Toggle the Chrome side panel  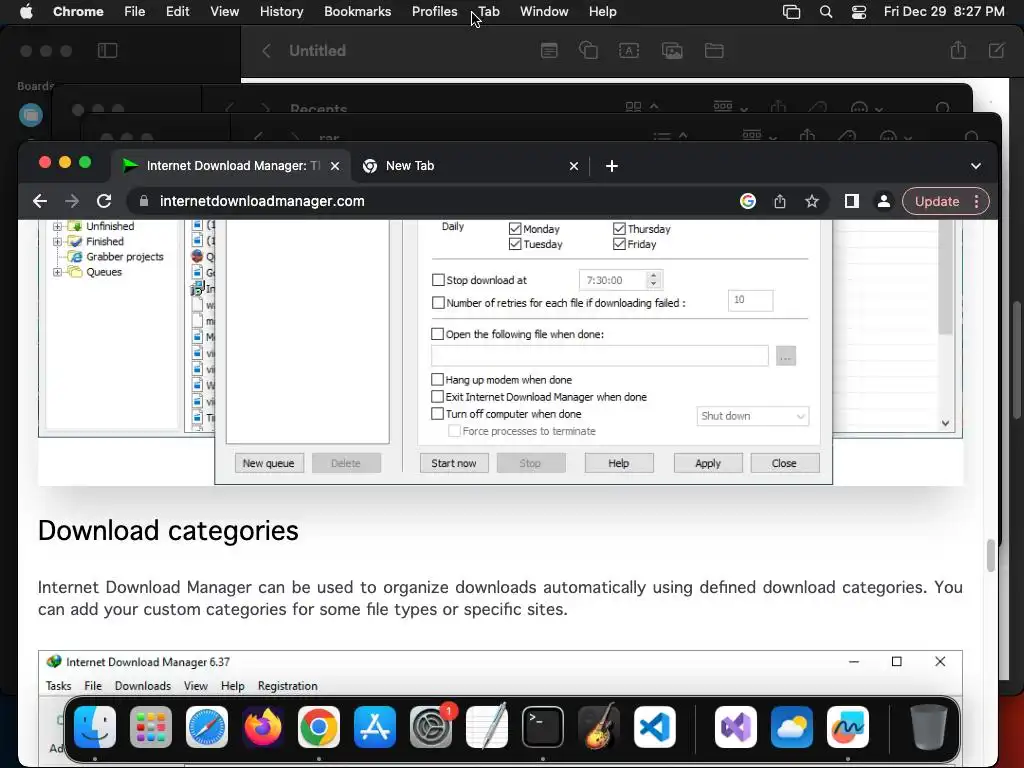[x=852, y=201]
